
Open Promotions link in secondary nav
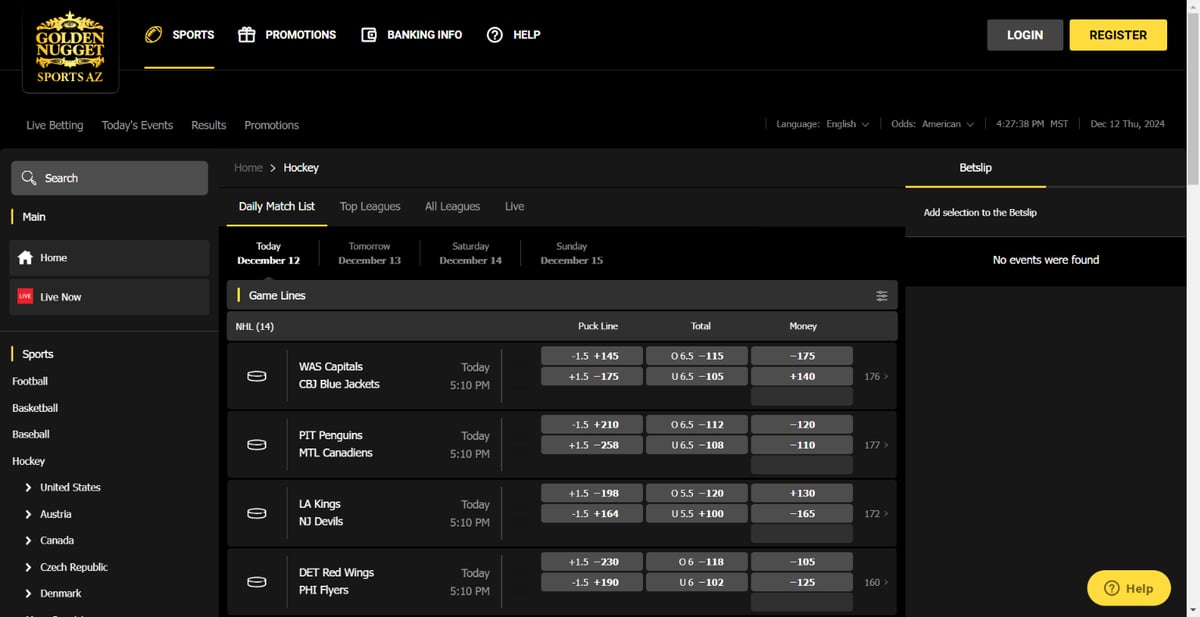(272, 125)
